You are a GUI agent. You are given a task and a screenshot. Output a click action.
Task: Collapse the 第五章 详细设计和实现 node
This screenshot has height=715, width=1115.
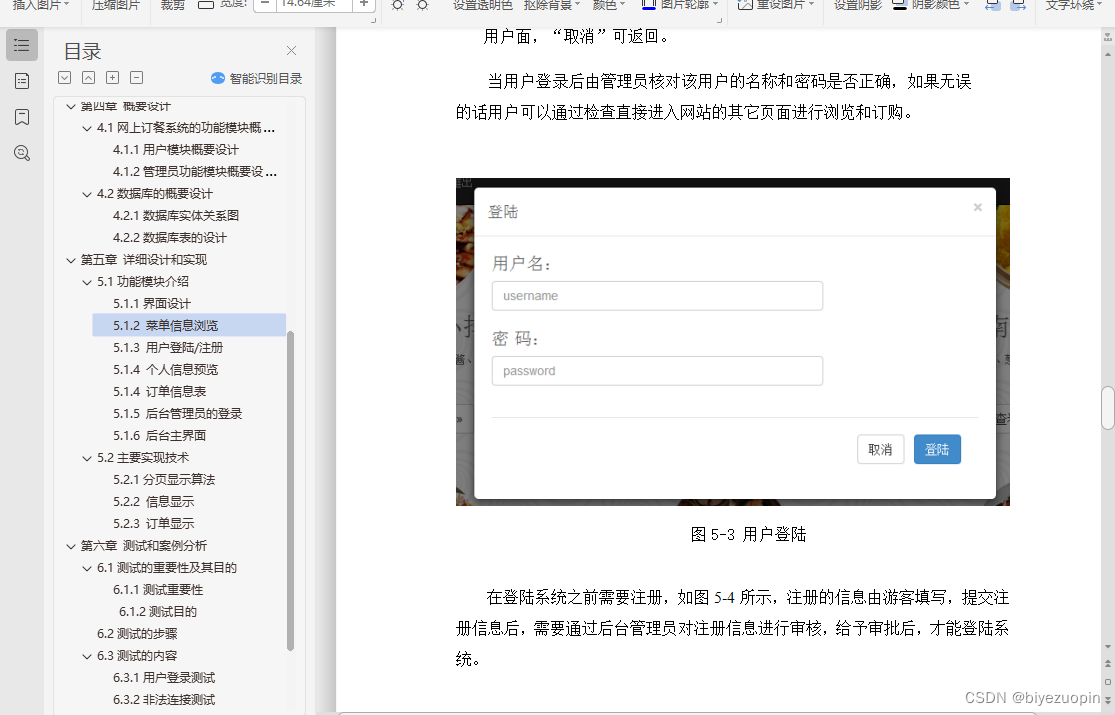(x=70, y=260)
